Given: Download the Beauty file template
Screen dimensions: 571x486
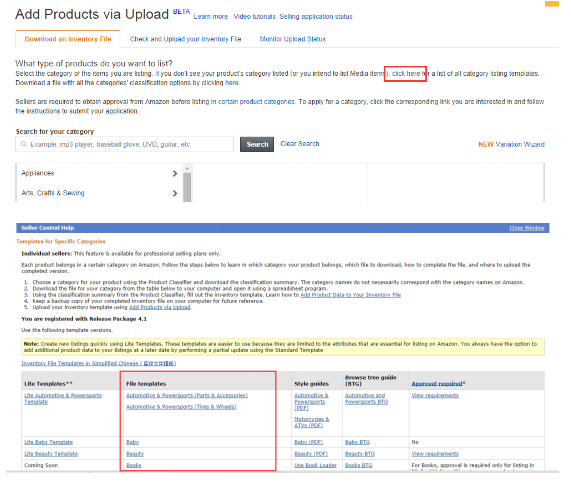Looking at the screenshot, I should [x=135, y=454].
